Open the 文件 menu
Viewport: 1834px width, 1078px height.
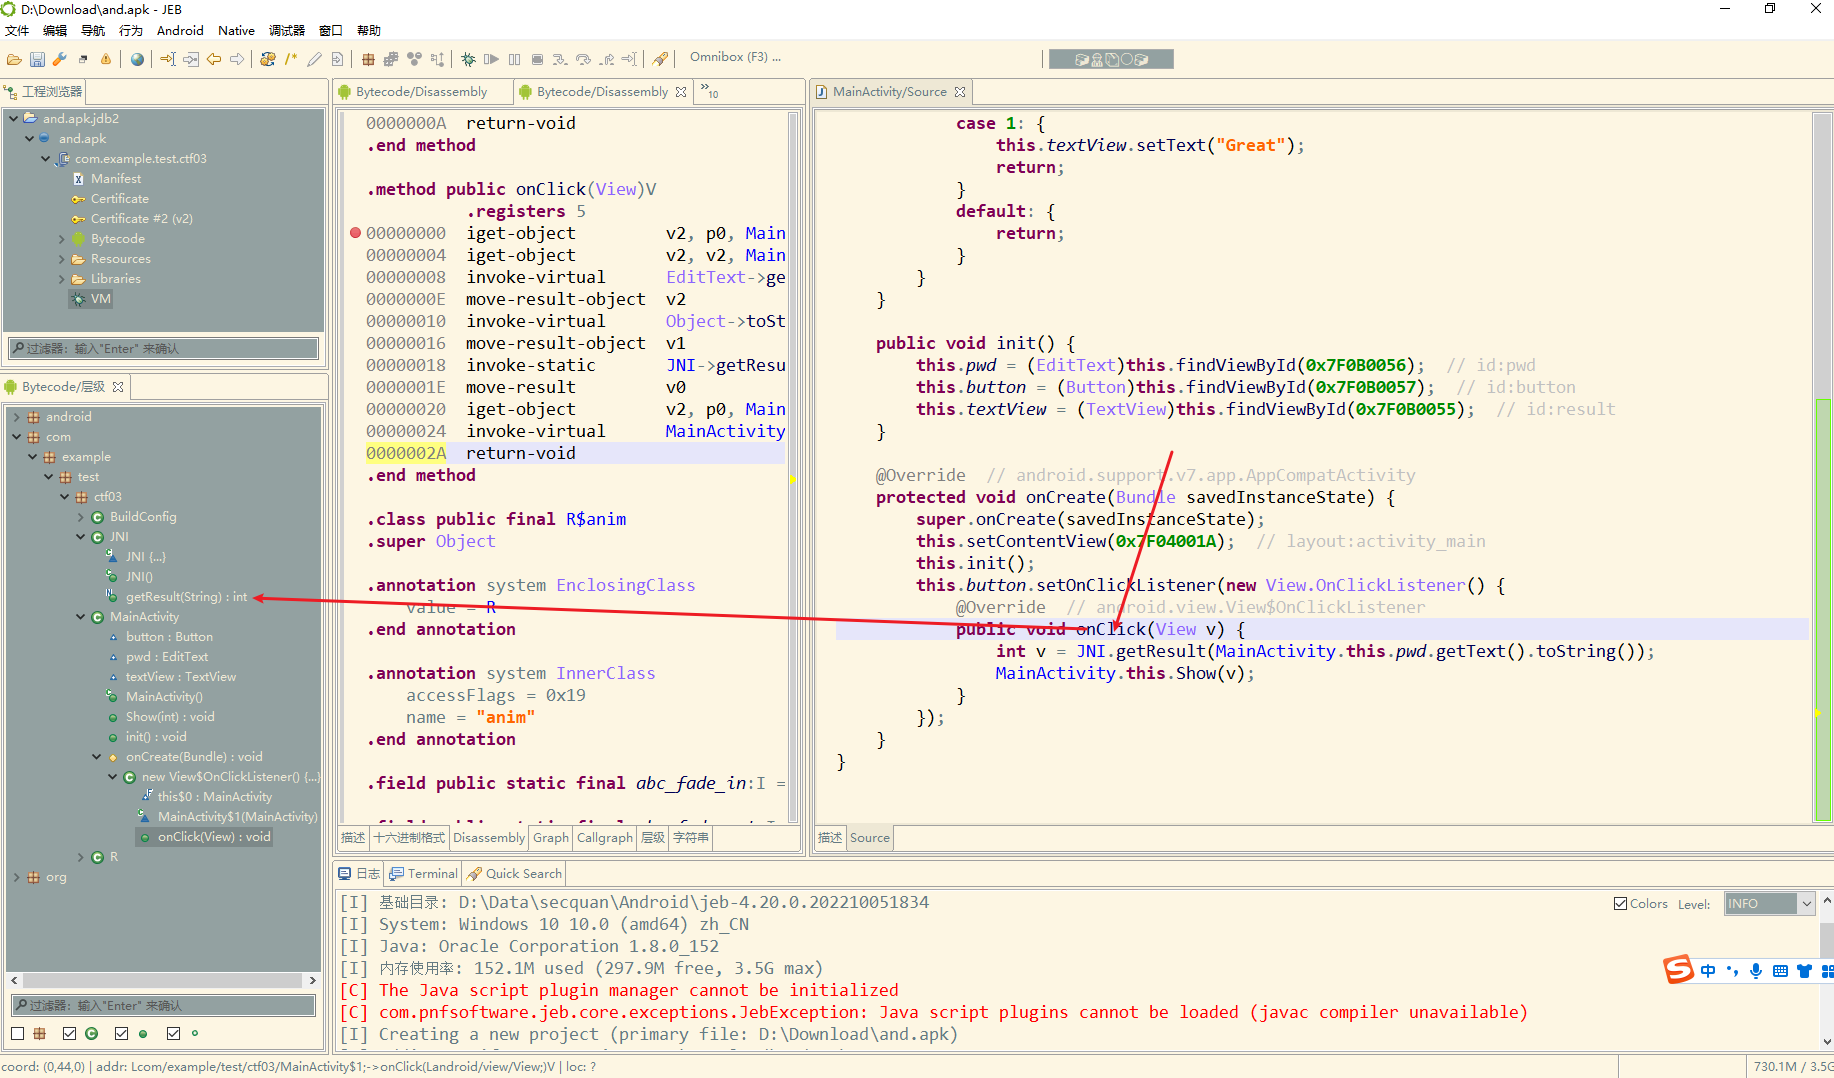point(17,31)
